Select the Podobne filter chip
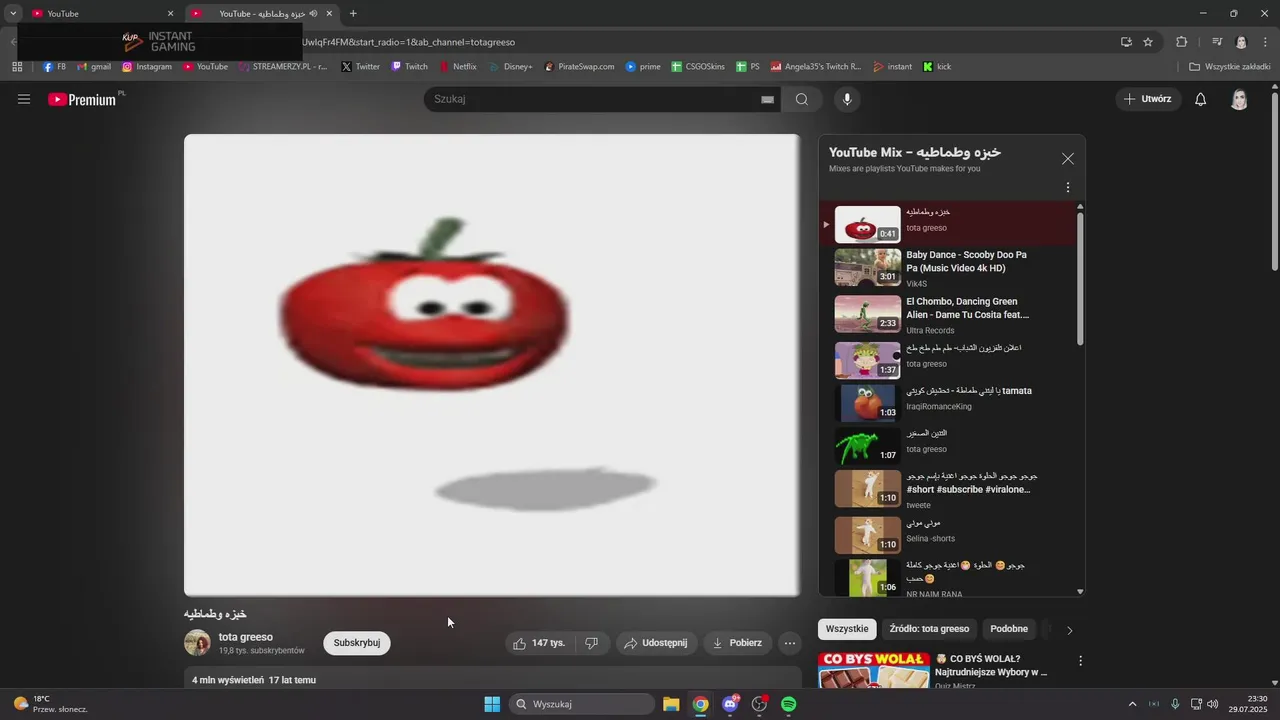 1009,629
